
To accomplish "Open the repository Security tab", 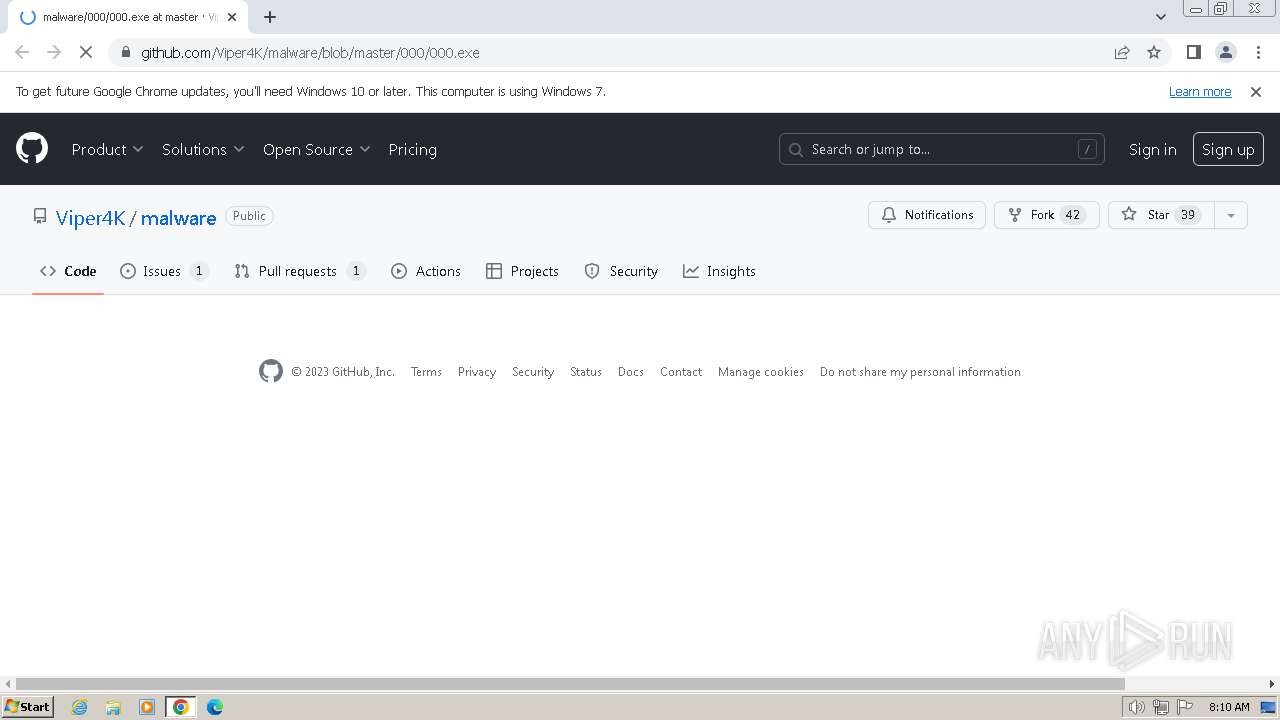I will click(x=621, y=271).
